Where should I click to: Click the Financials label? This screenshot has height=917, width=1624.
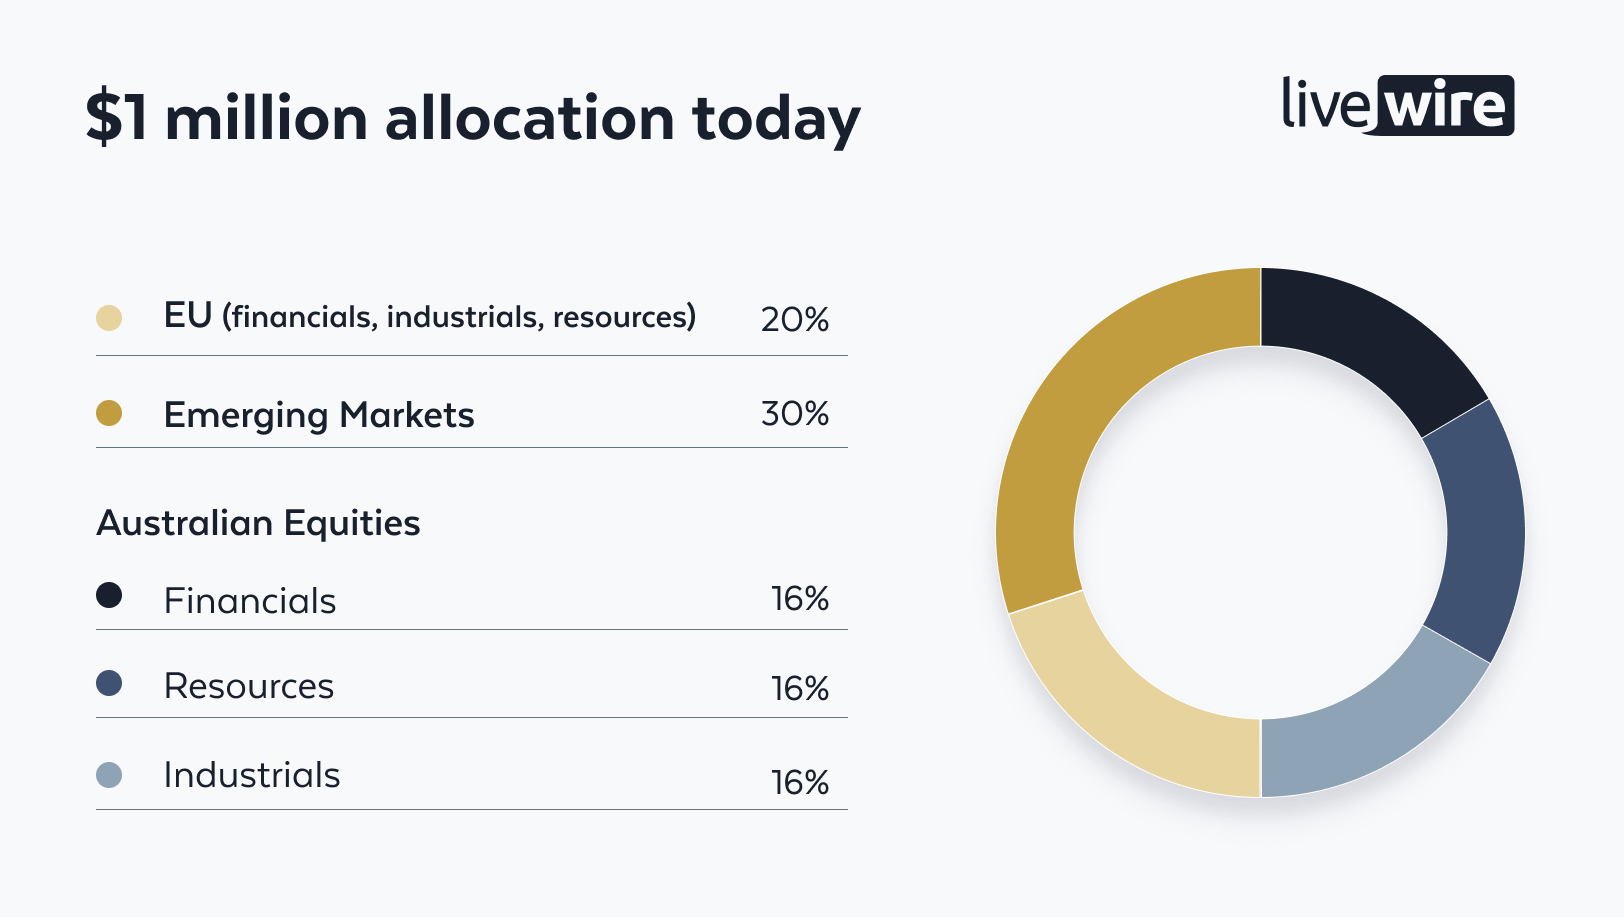click(250, 601)
